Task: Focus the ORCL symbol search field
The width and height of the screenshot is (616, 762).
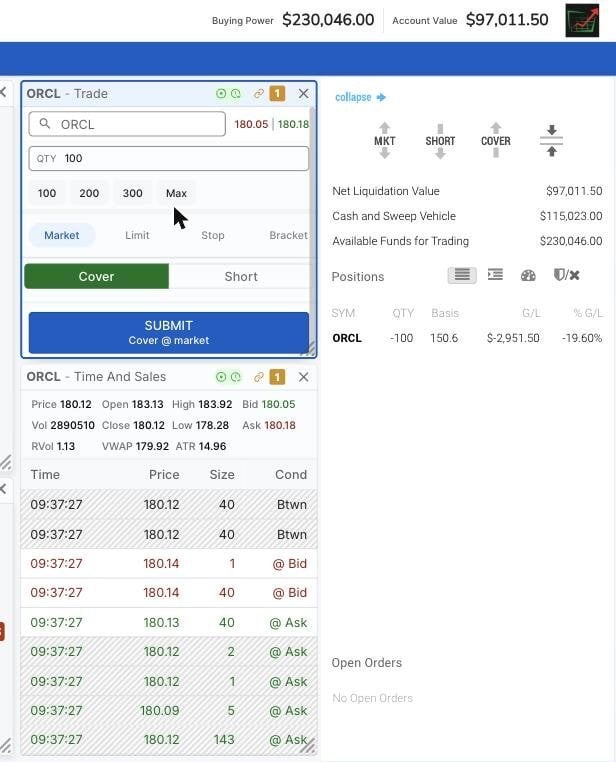Action: click(127, 124)
